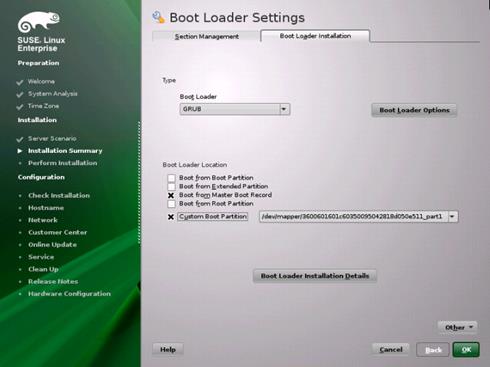Click the Boot Loader Settings title text
Image resolution: width=490 pixels, height=367 pixels.
pos(237,17)
